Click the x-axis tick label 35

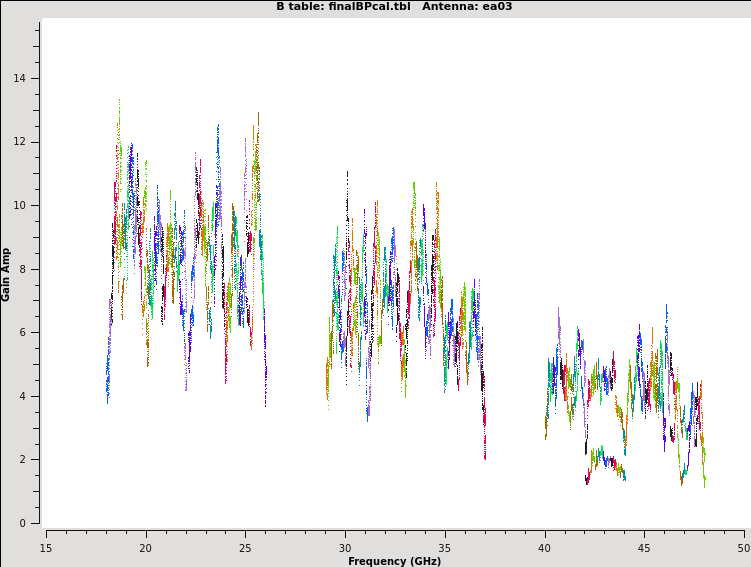click(x=445, y=548)
